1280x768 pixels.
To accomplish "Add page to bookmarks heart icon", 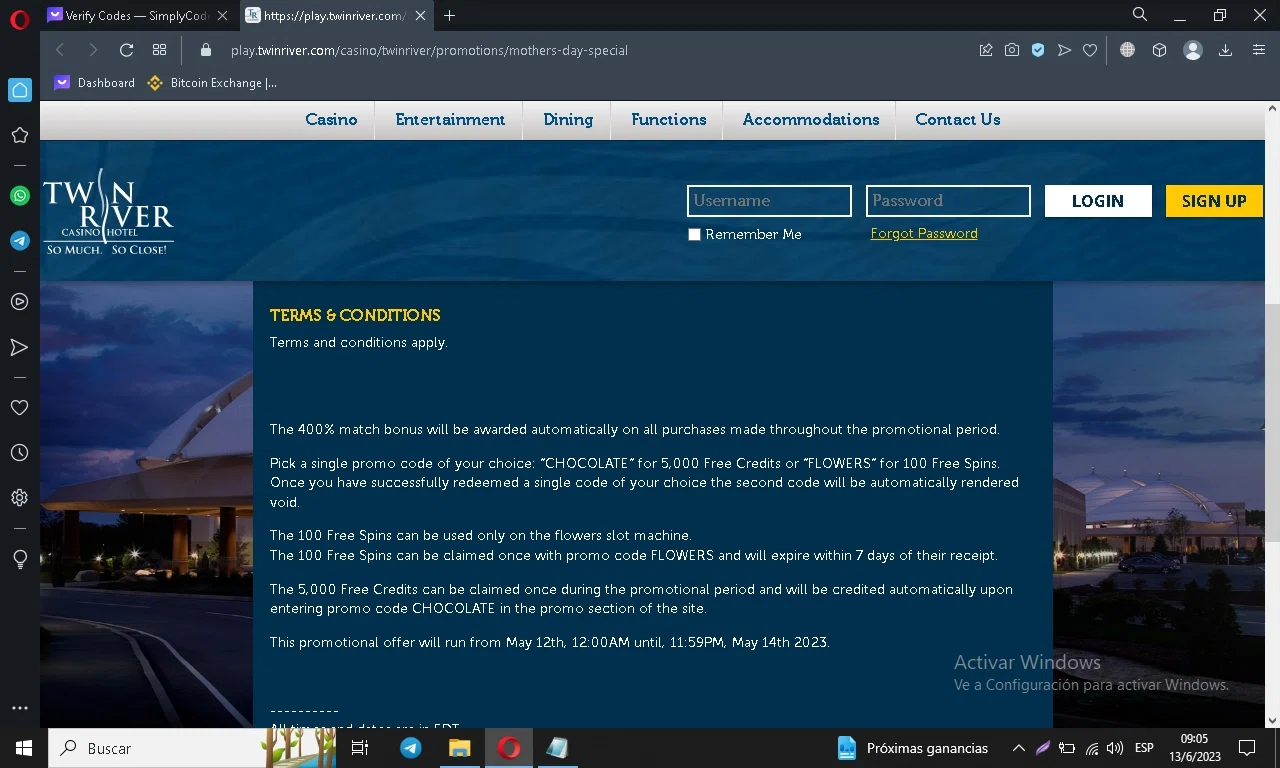I will (x=1090, y=50).
